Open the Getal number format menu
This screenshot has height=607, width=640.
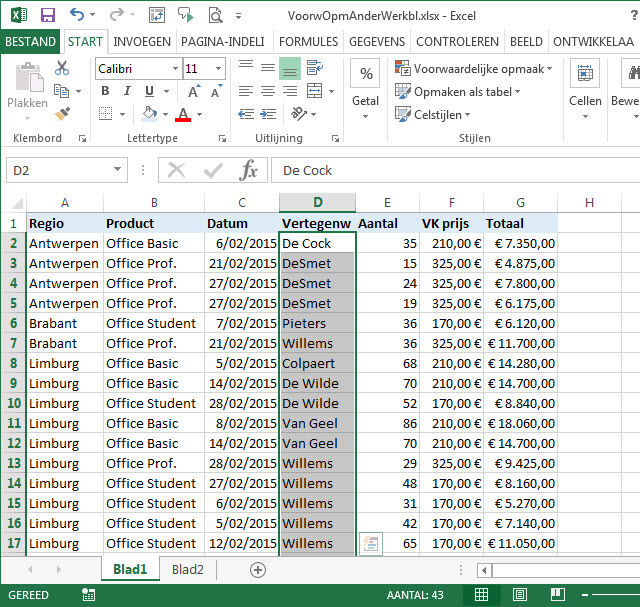tap(365, 90)
